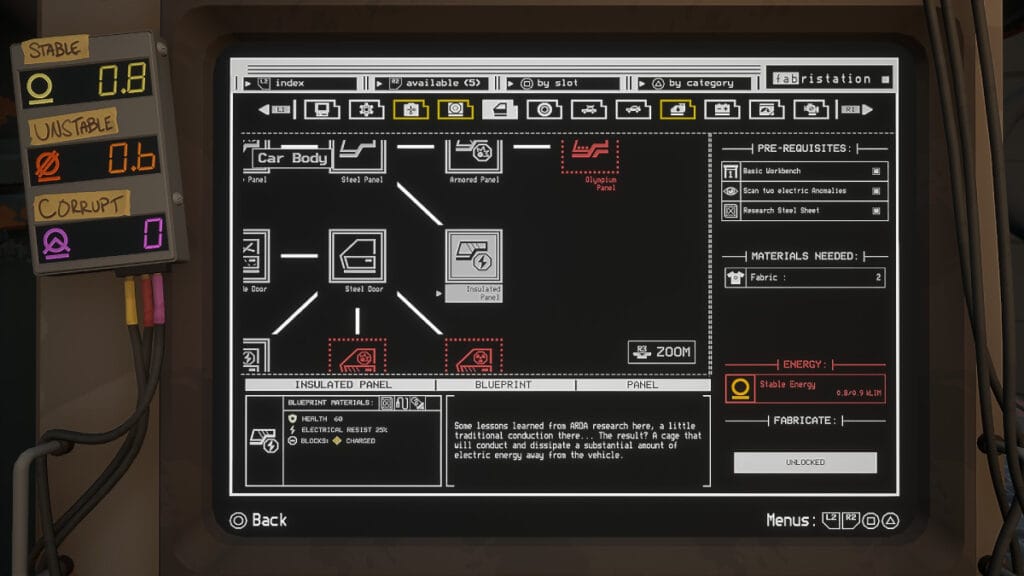Open the tire category tab icon
1024x576 pixels.
click(x=544, y=109)
